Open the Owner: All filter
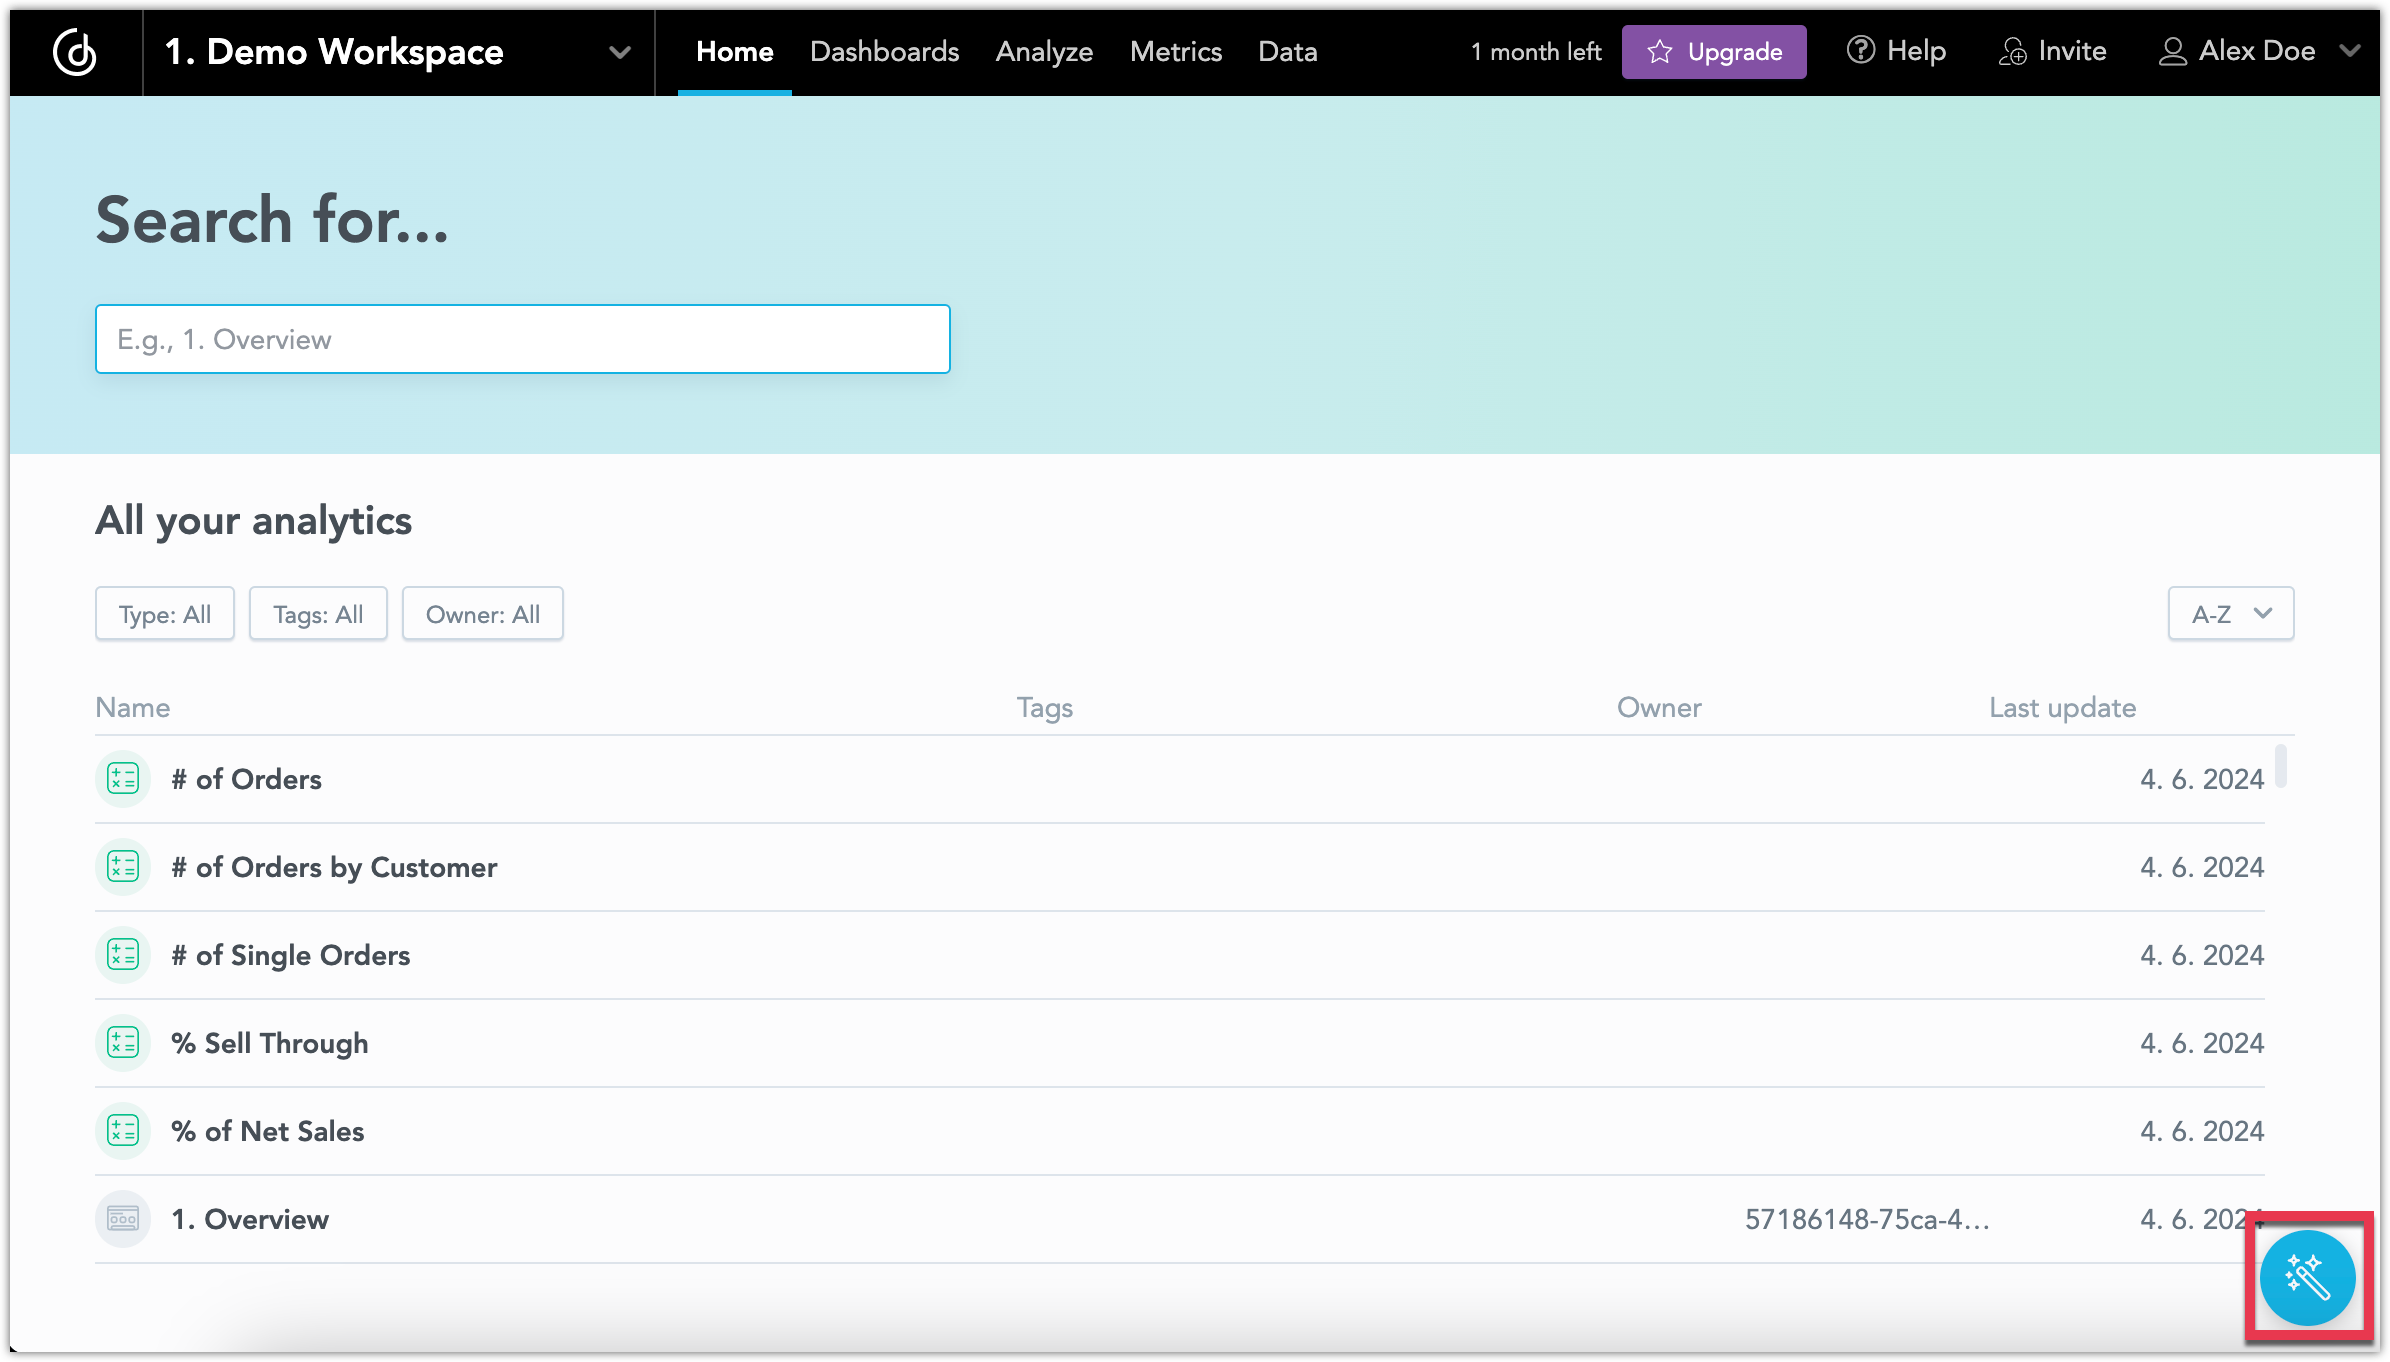The width and height of the screenshot is (2390, 1362). pos(483,613)
